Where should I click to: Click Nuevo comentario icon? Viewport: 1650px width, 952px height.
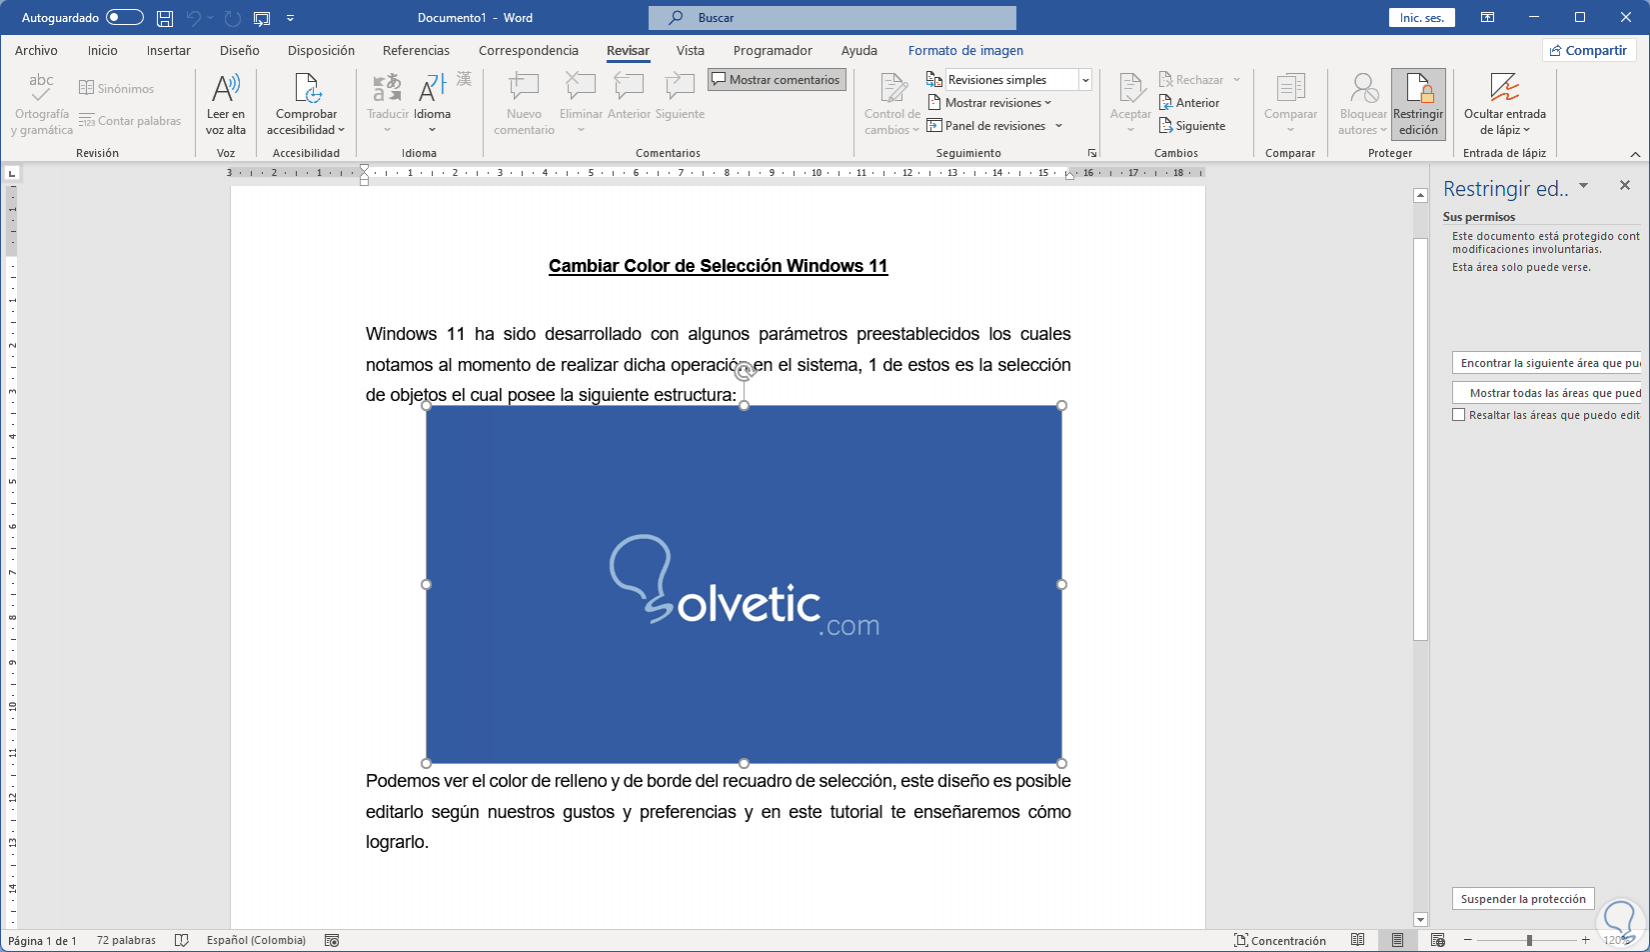[x=524, y=88]
